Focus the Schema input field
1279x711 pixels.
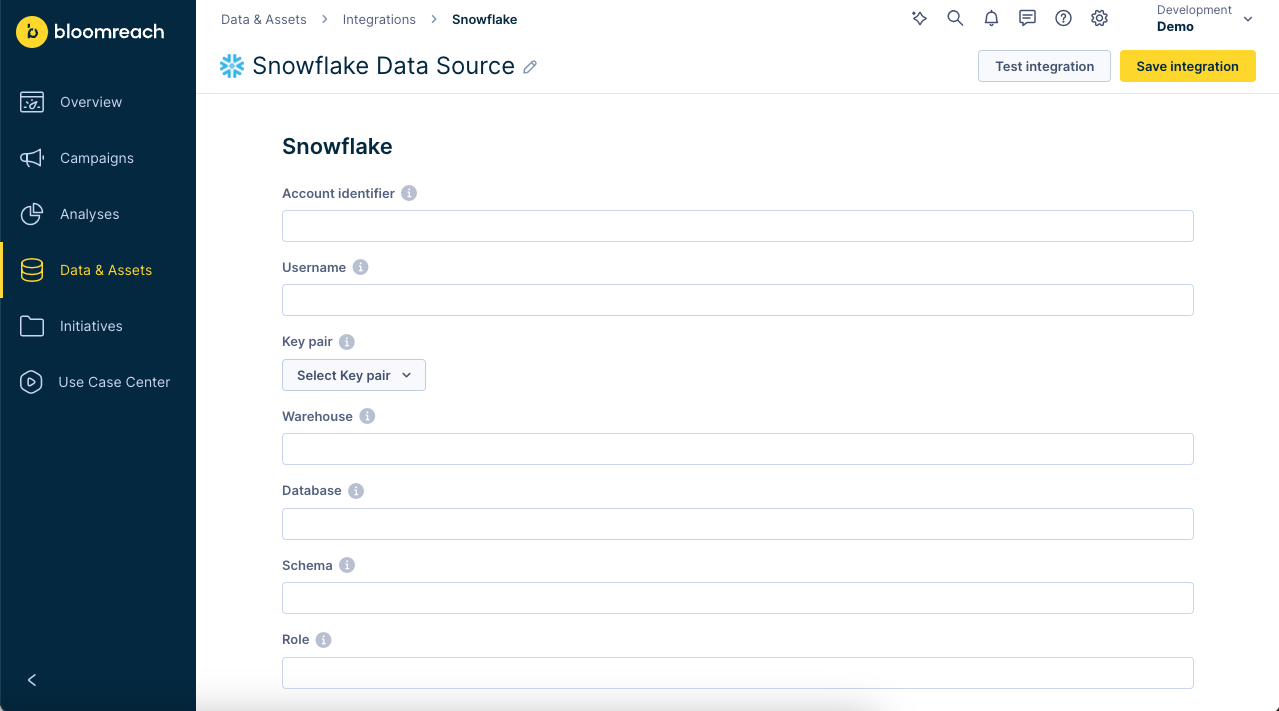[738, 598]
